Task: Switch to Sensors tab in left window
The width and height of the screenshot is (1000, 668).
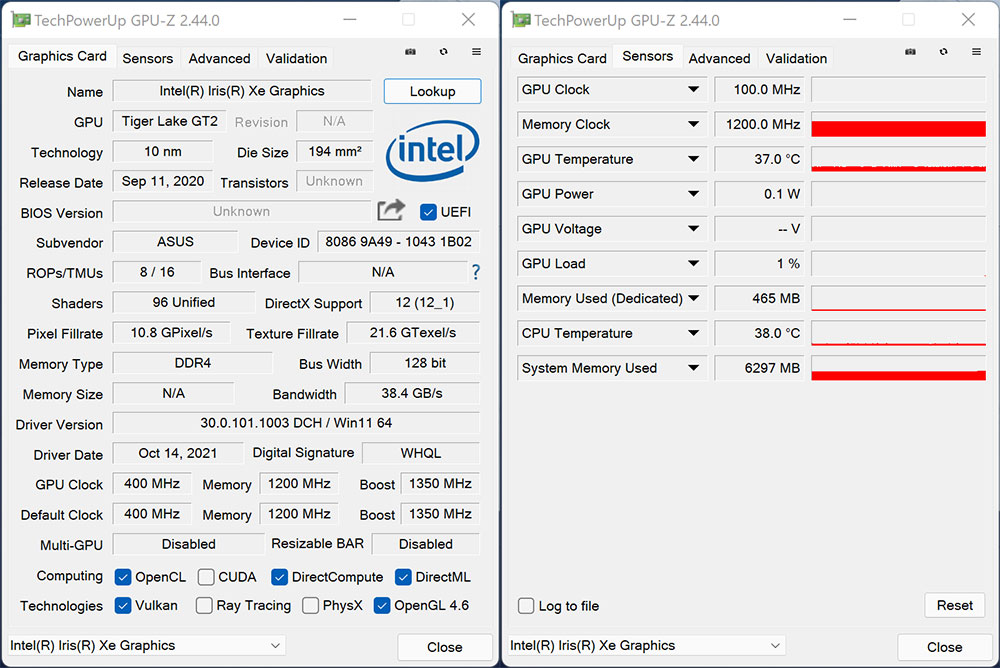Action: (x=147, y=58)
